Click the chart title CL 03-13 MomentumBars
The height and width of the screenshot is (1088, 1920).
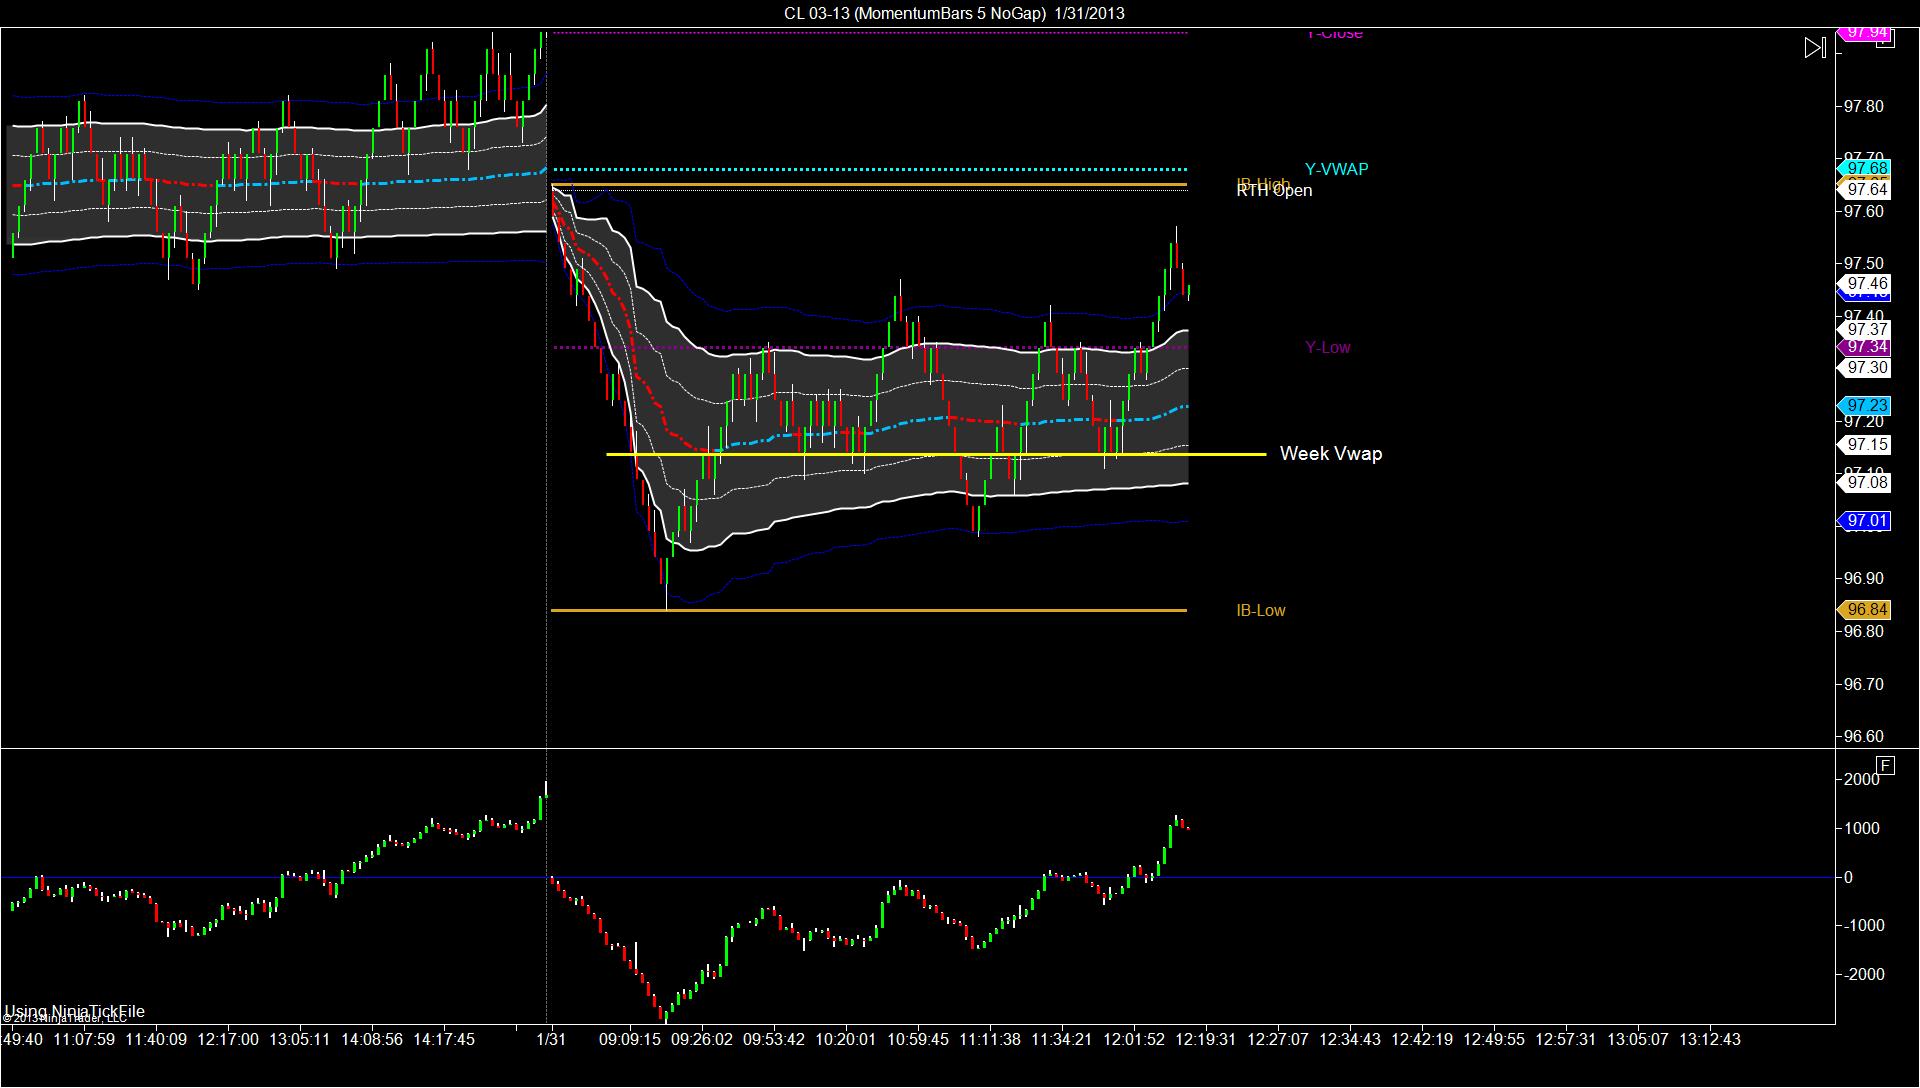click(x=954, y=13)
